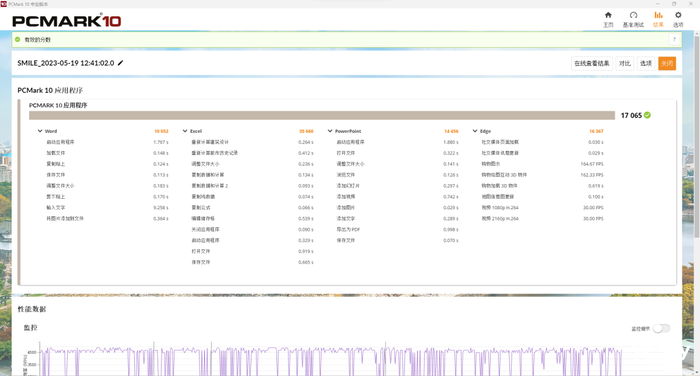
Task: Click the Excel value 0.264 s
Action: (306, 142)
